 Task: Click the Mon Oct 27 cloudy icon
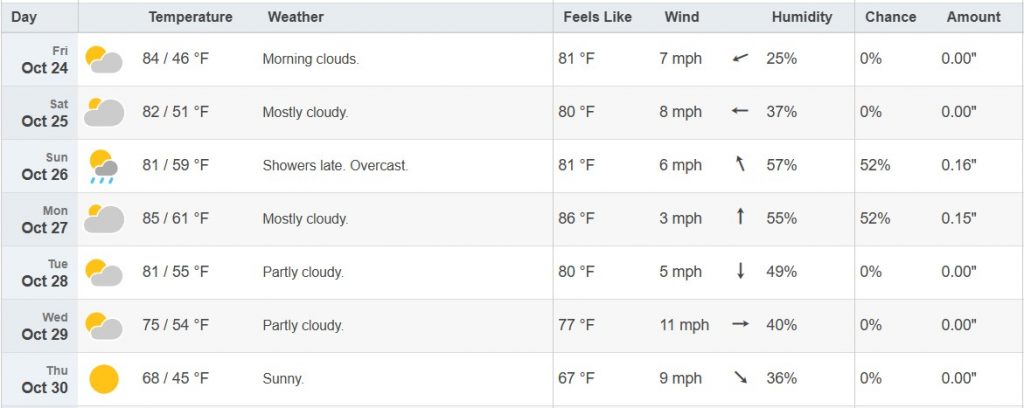[x=103, y=218]
